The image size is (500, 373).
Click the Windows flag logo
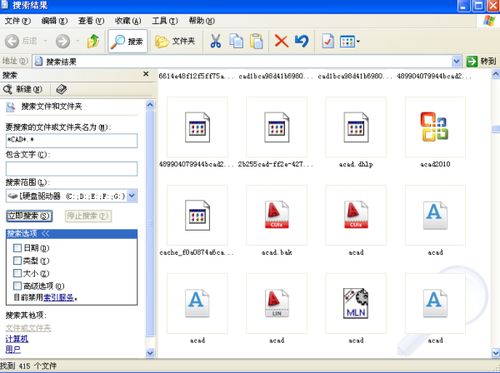pyautogui.click(x=489, y=21)
